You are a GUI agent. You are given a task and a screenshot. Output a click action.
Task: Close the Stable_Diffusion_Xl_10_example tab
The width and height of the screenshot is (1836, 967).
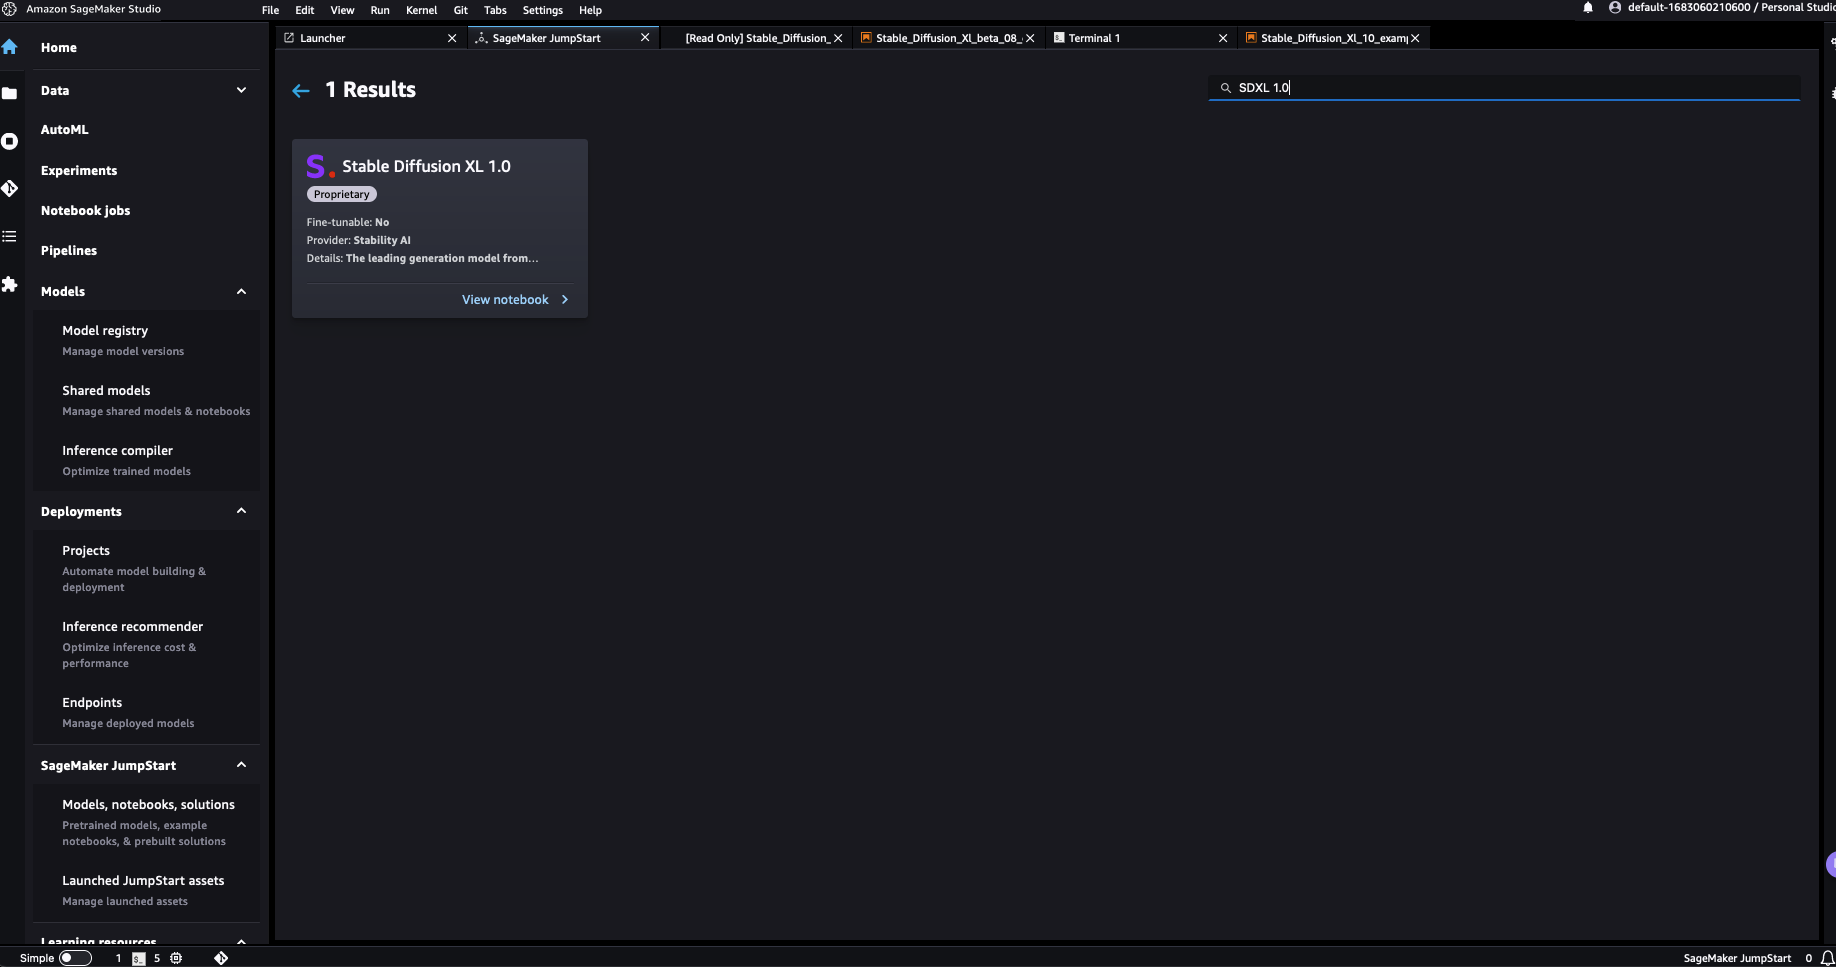pos(1415,38)
